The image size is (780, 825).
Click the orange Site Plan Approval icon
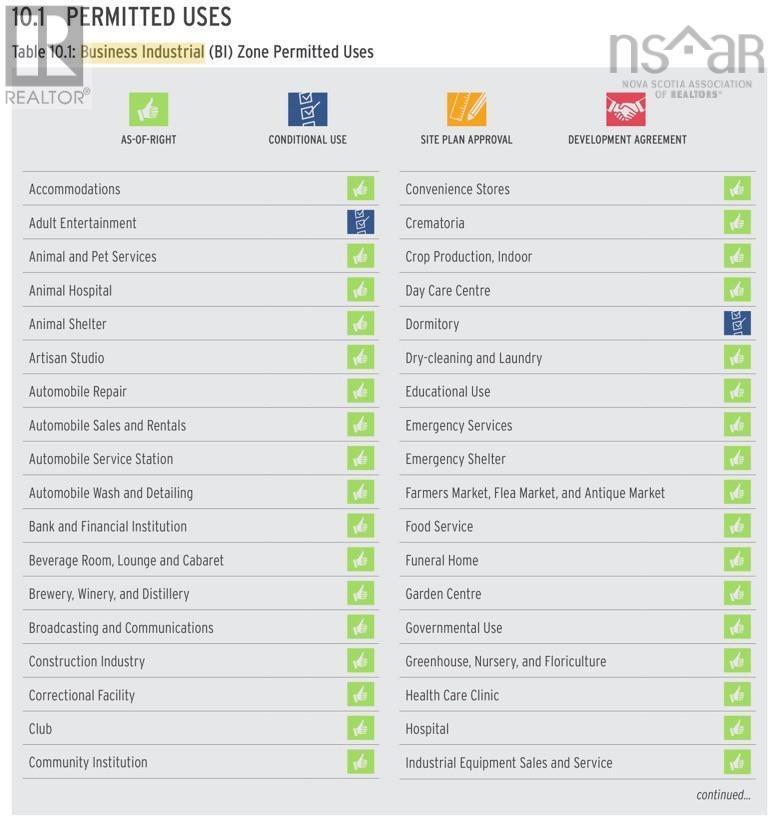(467, 109)
